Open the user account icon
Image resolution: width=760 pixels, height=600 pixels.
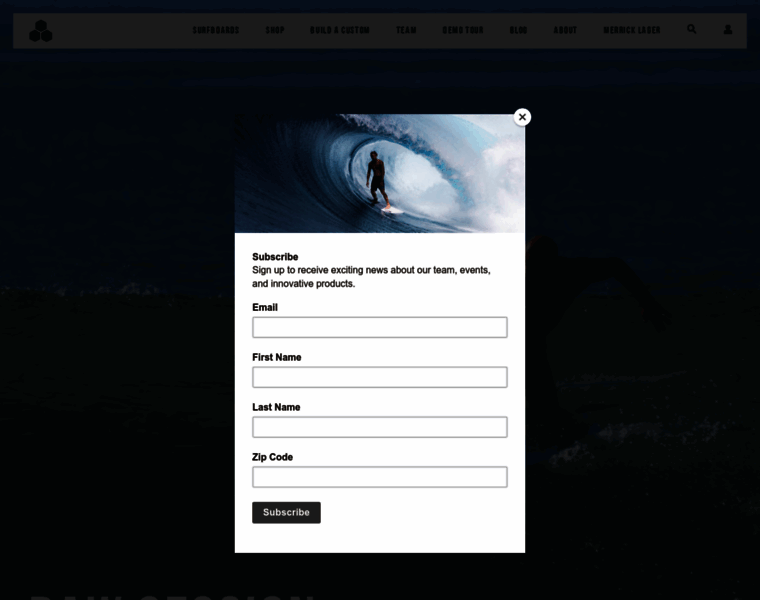(x=728, y=30)
